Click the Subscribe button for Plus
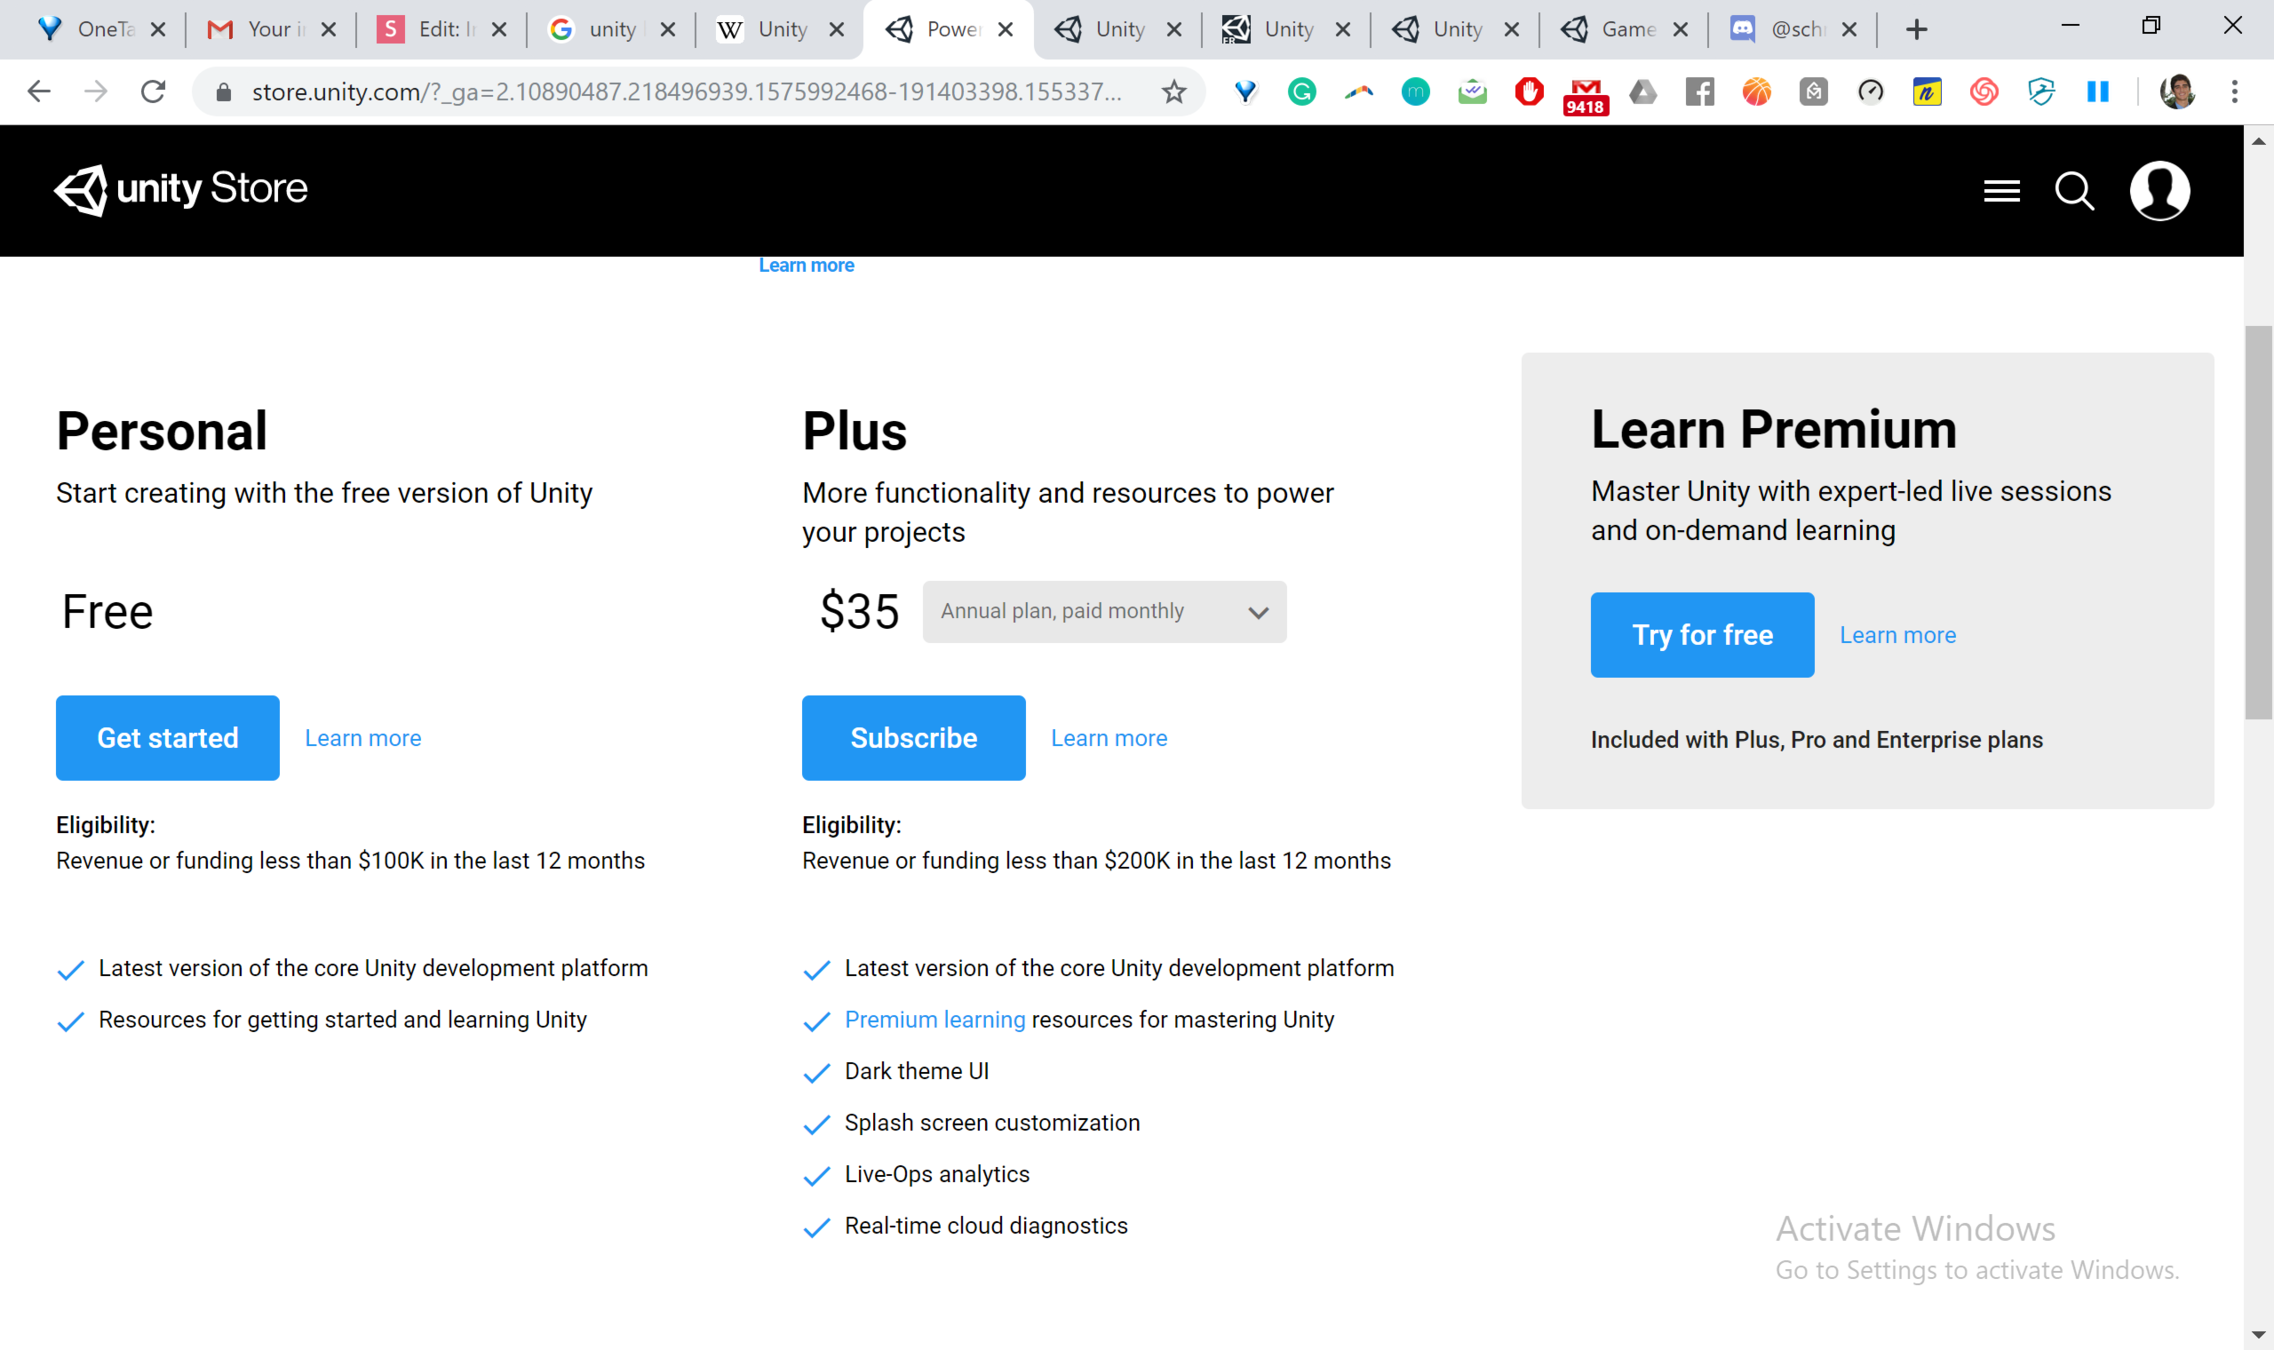 [x=913, y=738]
